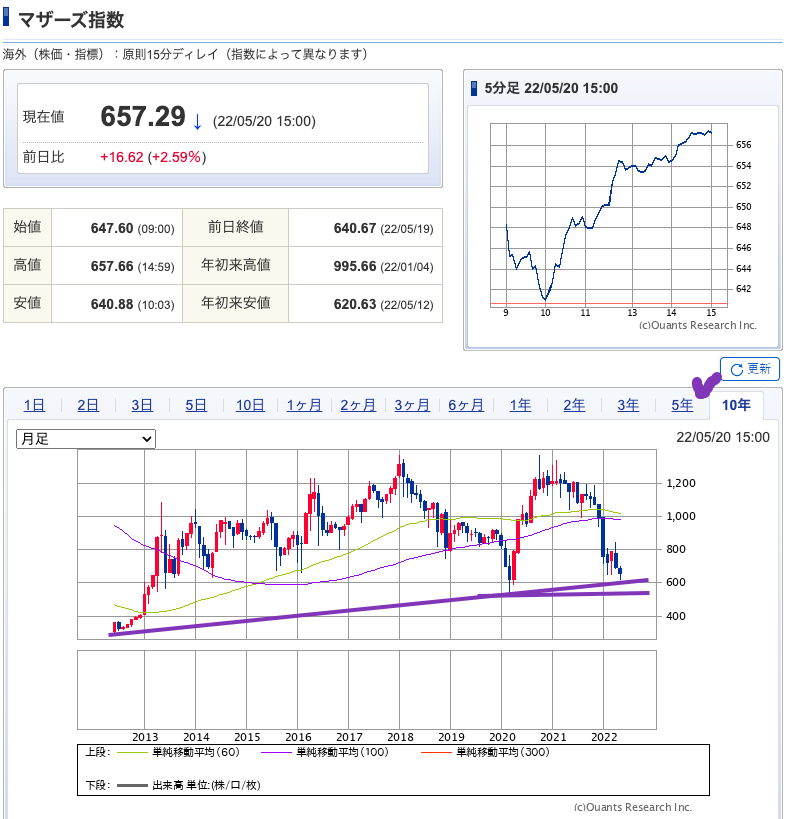797x819 pixels.
Task: Click the 更新 refresh button
Action: click(x=749, y=369)
